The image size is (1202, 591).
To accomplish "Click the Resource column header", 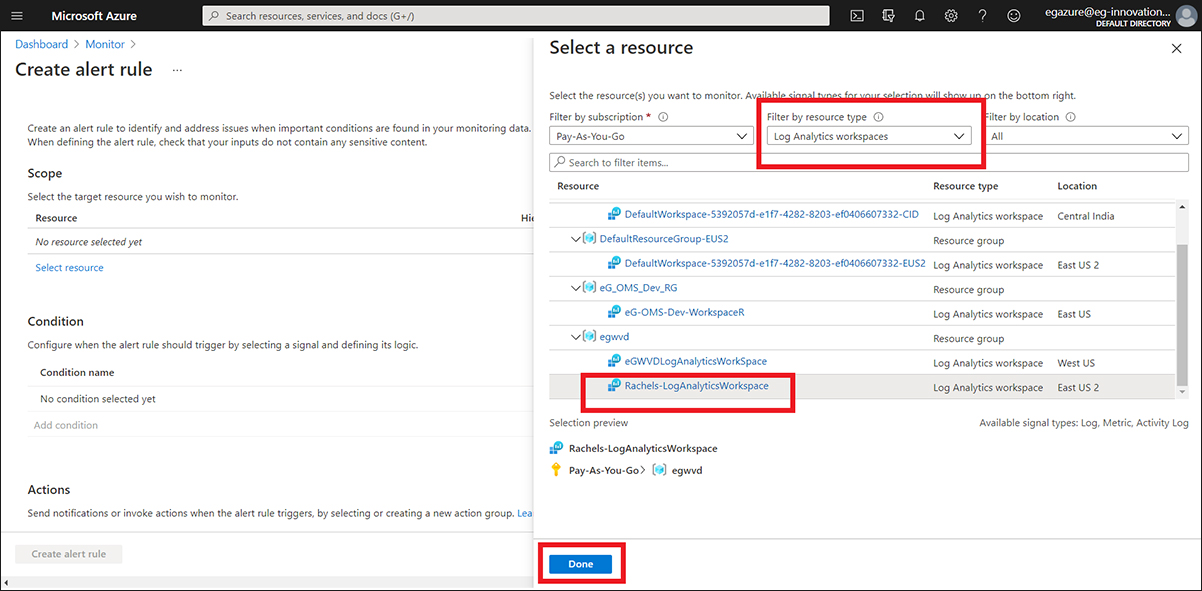I will (x=578, y=186).
